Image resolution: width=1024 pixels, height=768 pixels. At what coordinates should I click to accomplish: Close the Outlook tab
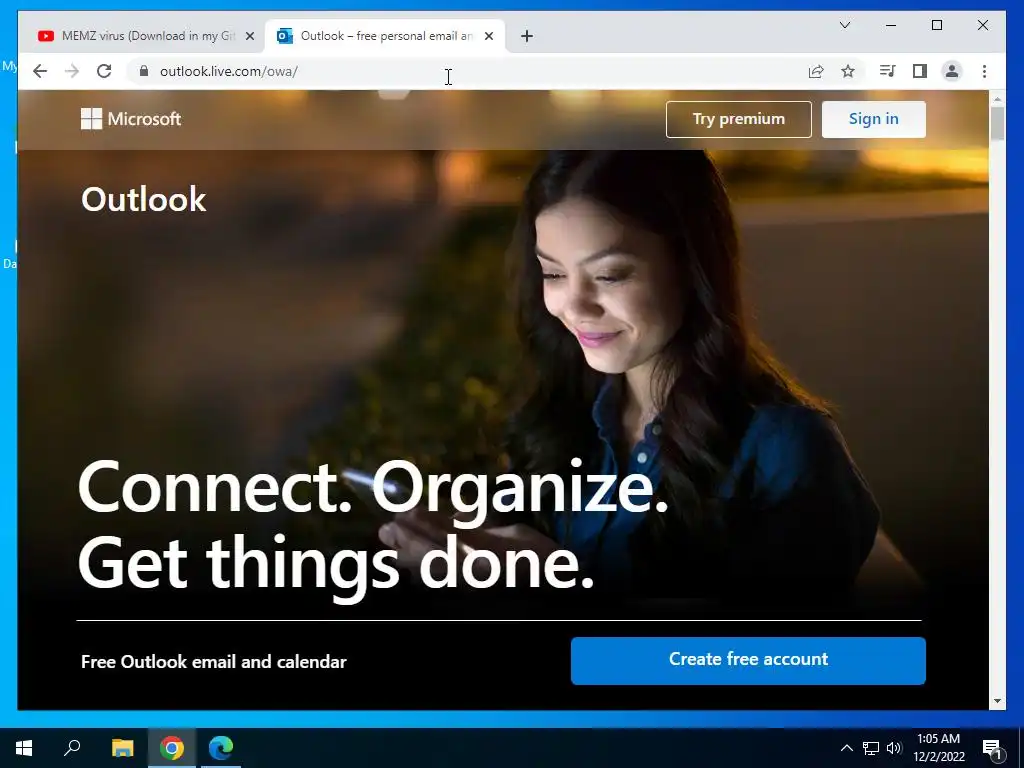488,36
